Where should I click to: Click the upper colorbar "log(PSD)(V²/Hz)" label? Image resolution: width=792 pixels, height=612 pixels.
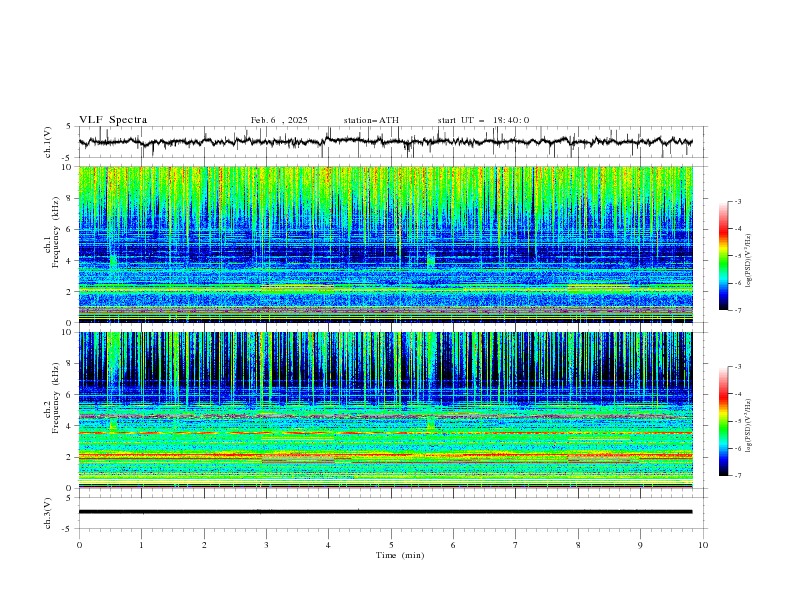(x=749, y=261)
